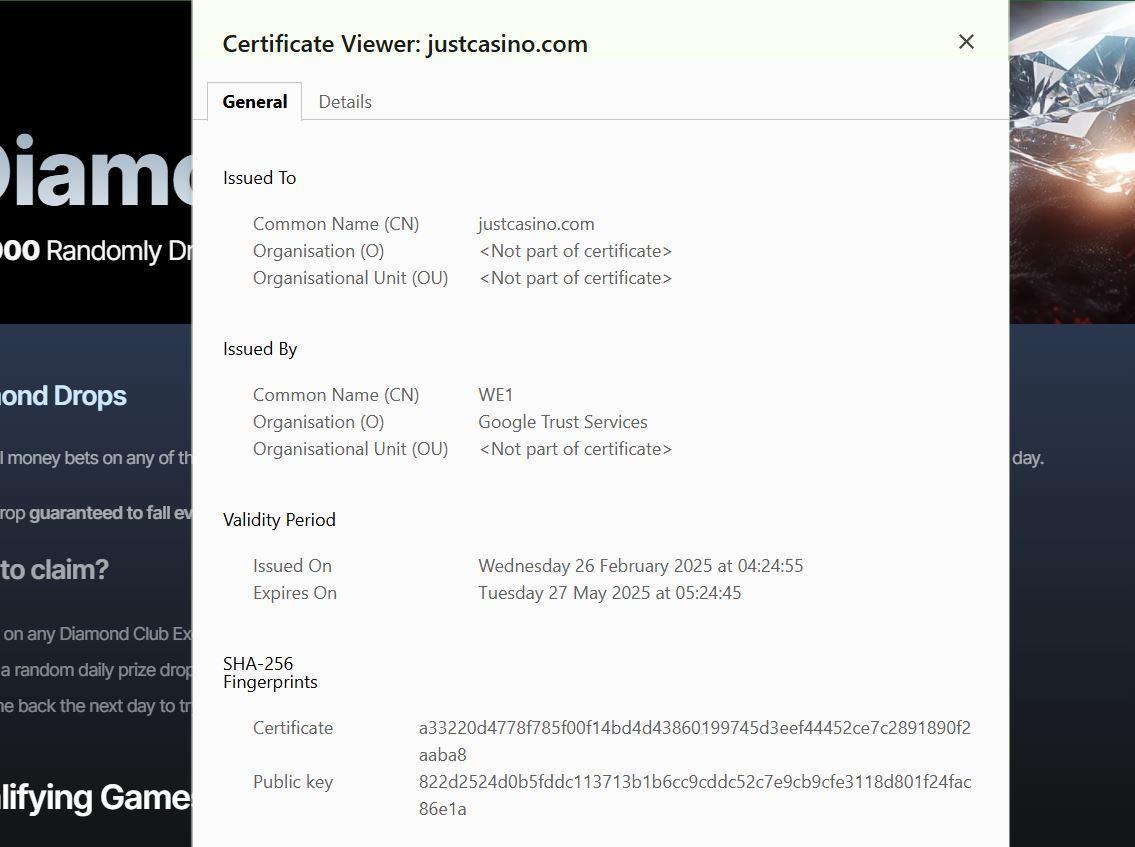Click Issued To Organisational Unit value
Screen dimensions: 1135x847
pos(575,278)
